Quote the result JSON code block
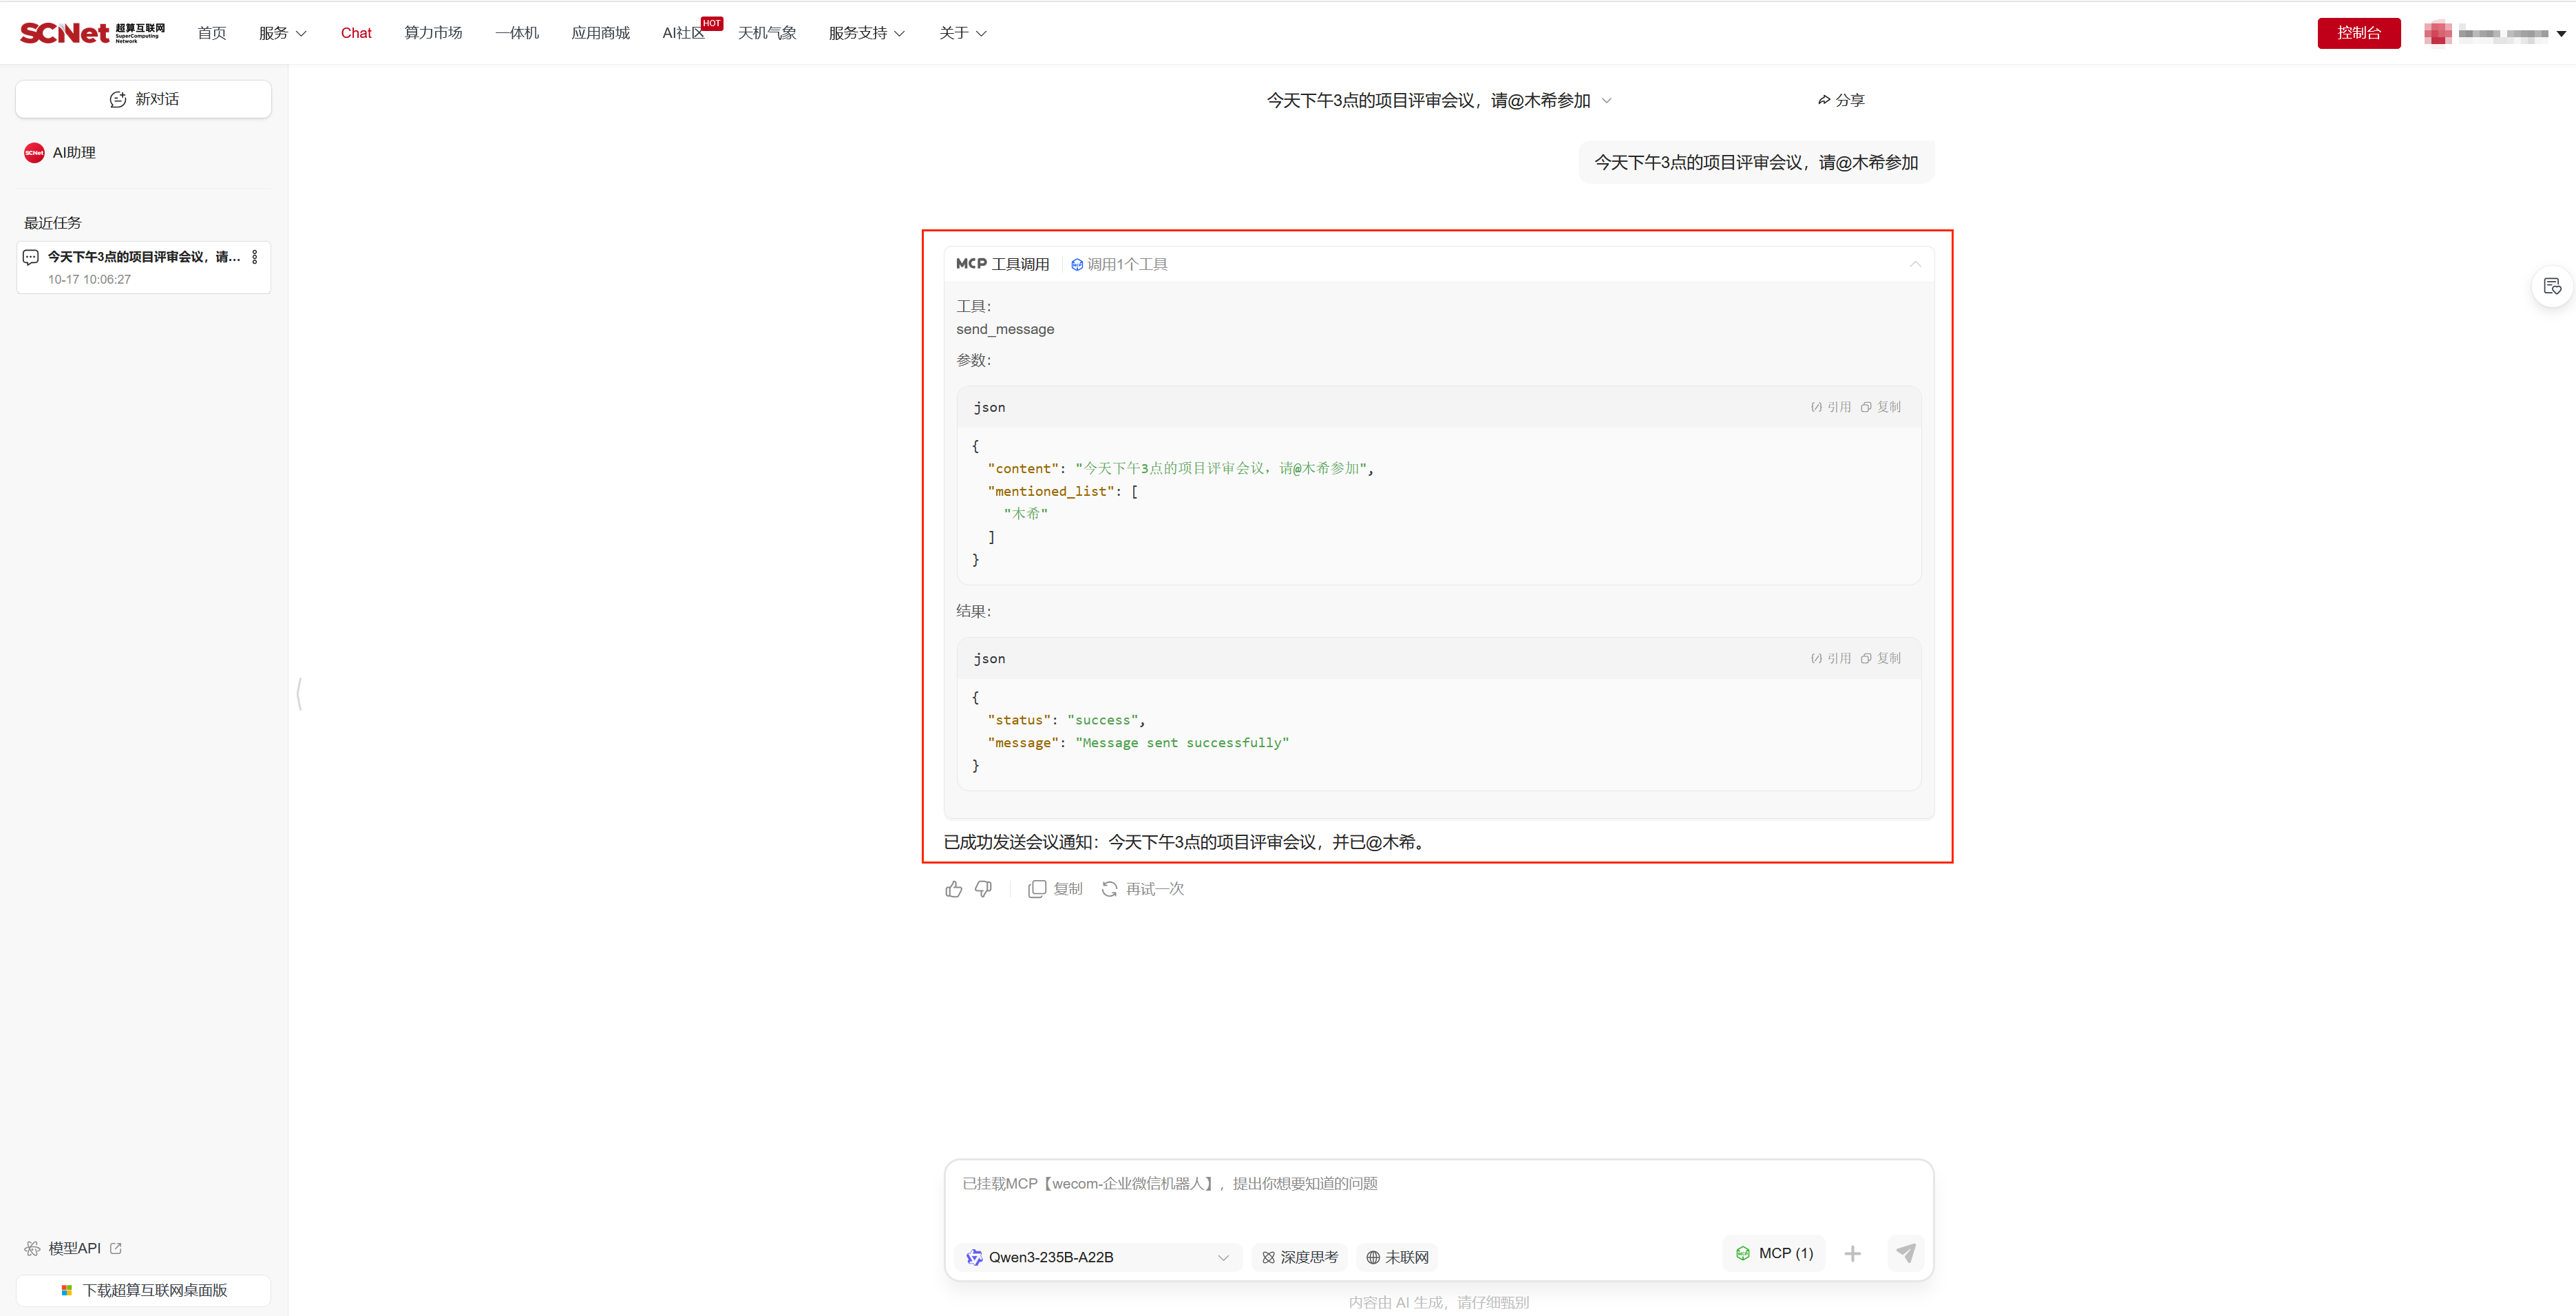The height and width of the screenshot is (1316, 2576). [x=1831, y=658]
